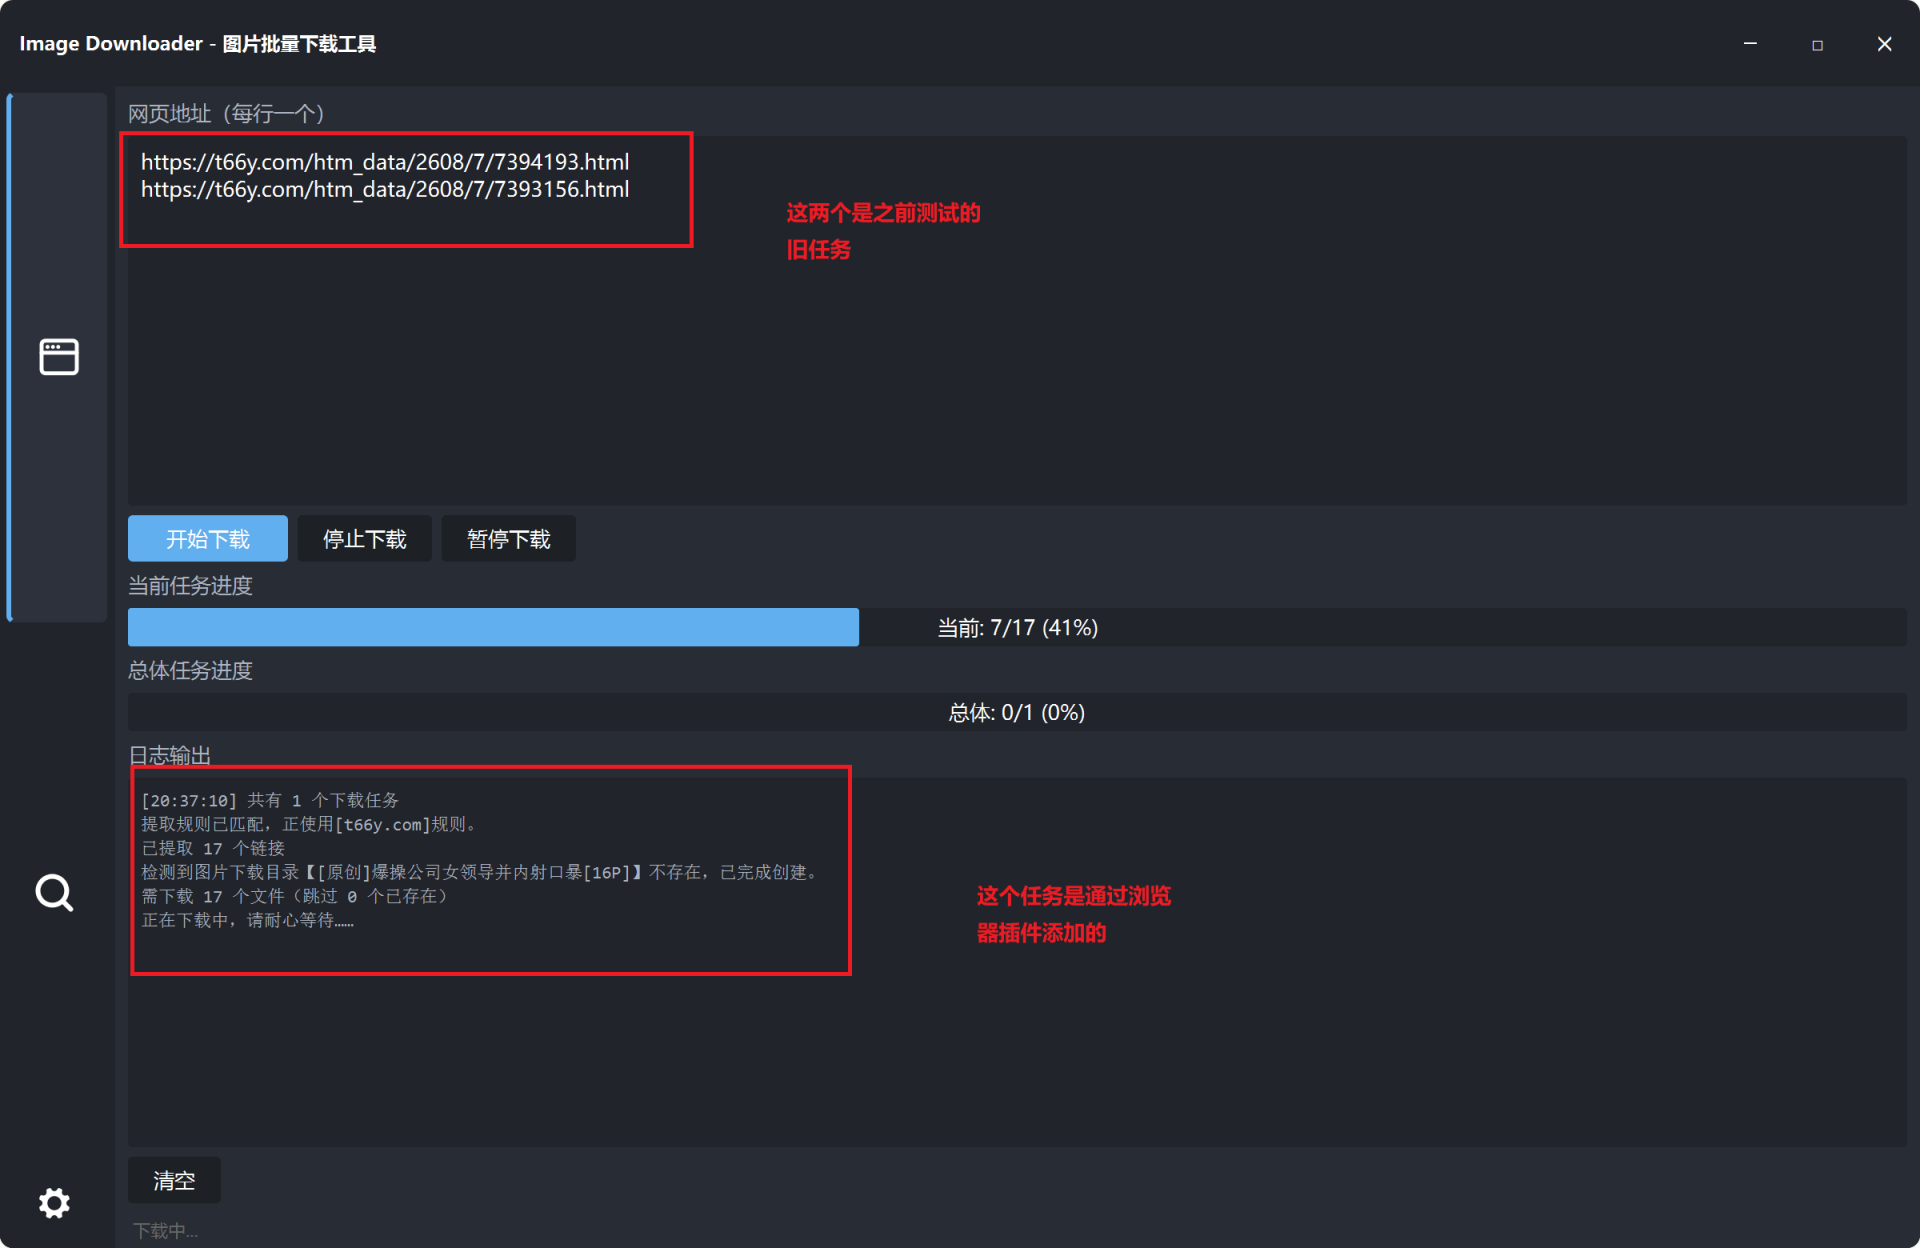
Task: Click 开始下载 to start downloading
Action: point(208,539)
